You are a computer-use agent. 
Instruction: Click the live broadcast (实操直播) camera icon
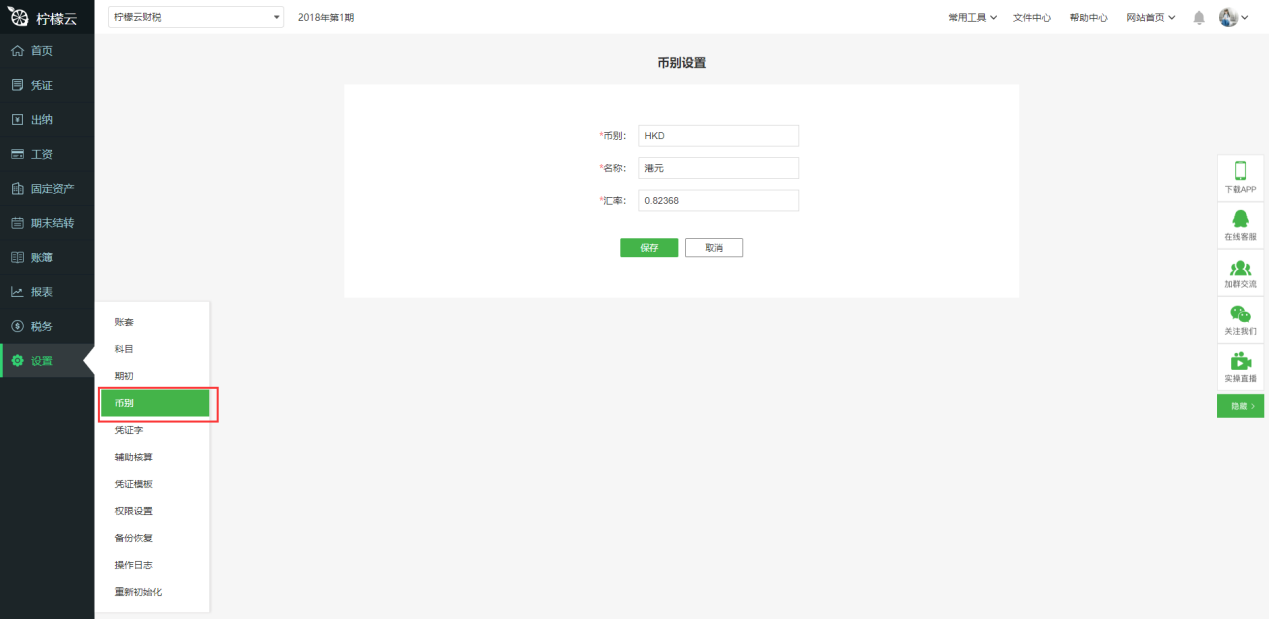point(1240,361)
